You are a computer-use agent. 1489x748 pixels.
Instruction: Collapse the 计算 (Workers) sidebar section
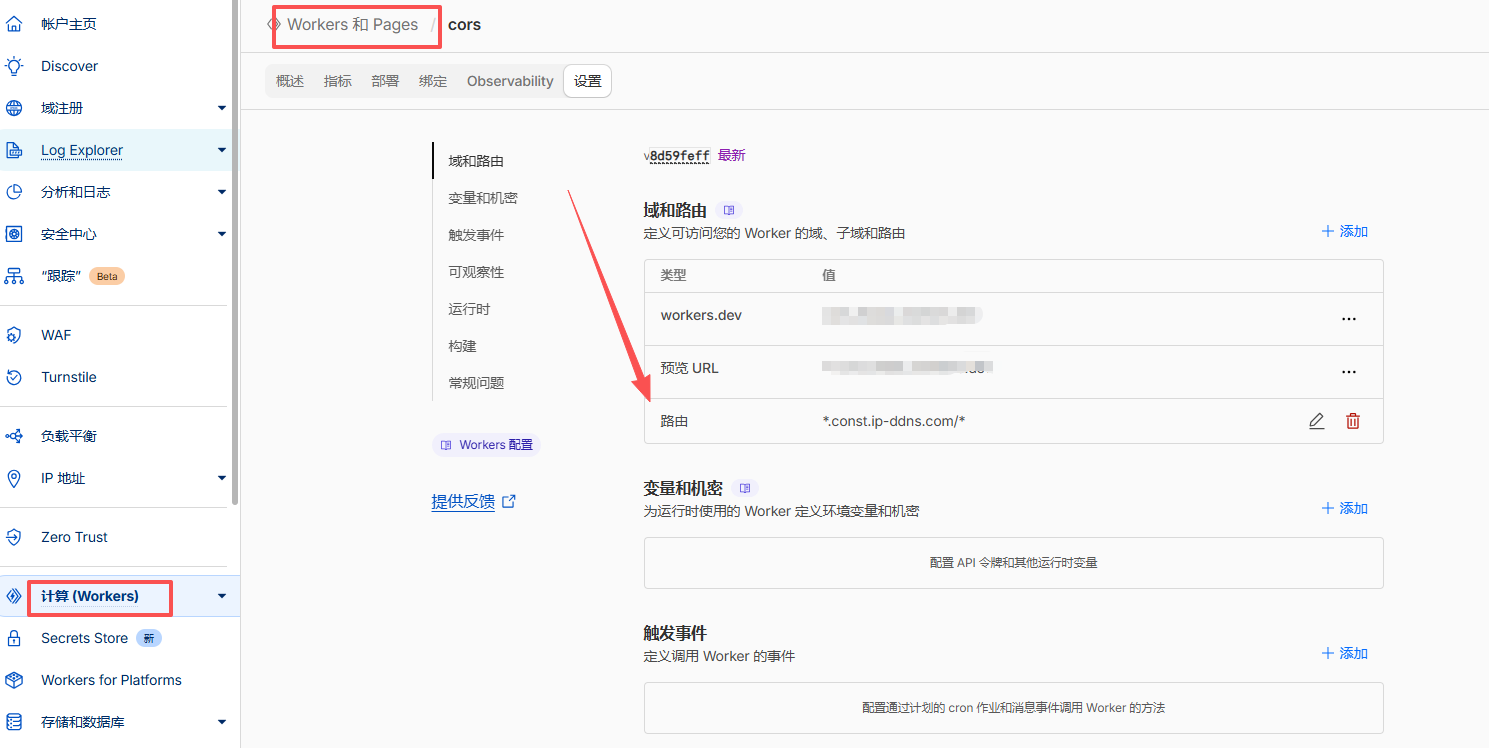click(221, 596)
